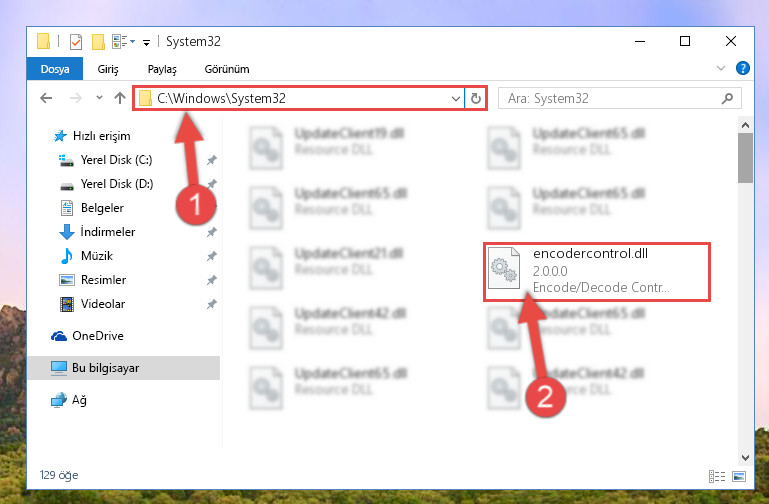Screen dimensions: 769x504
Task: Expand the address bar history dropdown
Action: (x=456, y=99)
